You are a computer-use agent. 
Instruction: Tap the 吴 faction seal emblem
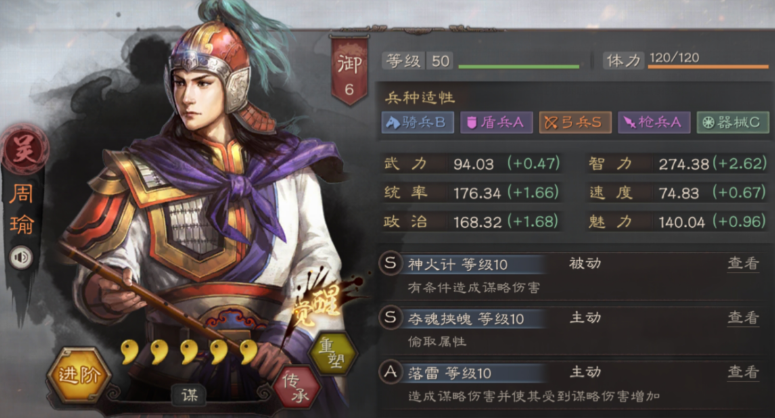coord(24,150)
